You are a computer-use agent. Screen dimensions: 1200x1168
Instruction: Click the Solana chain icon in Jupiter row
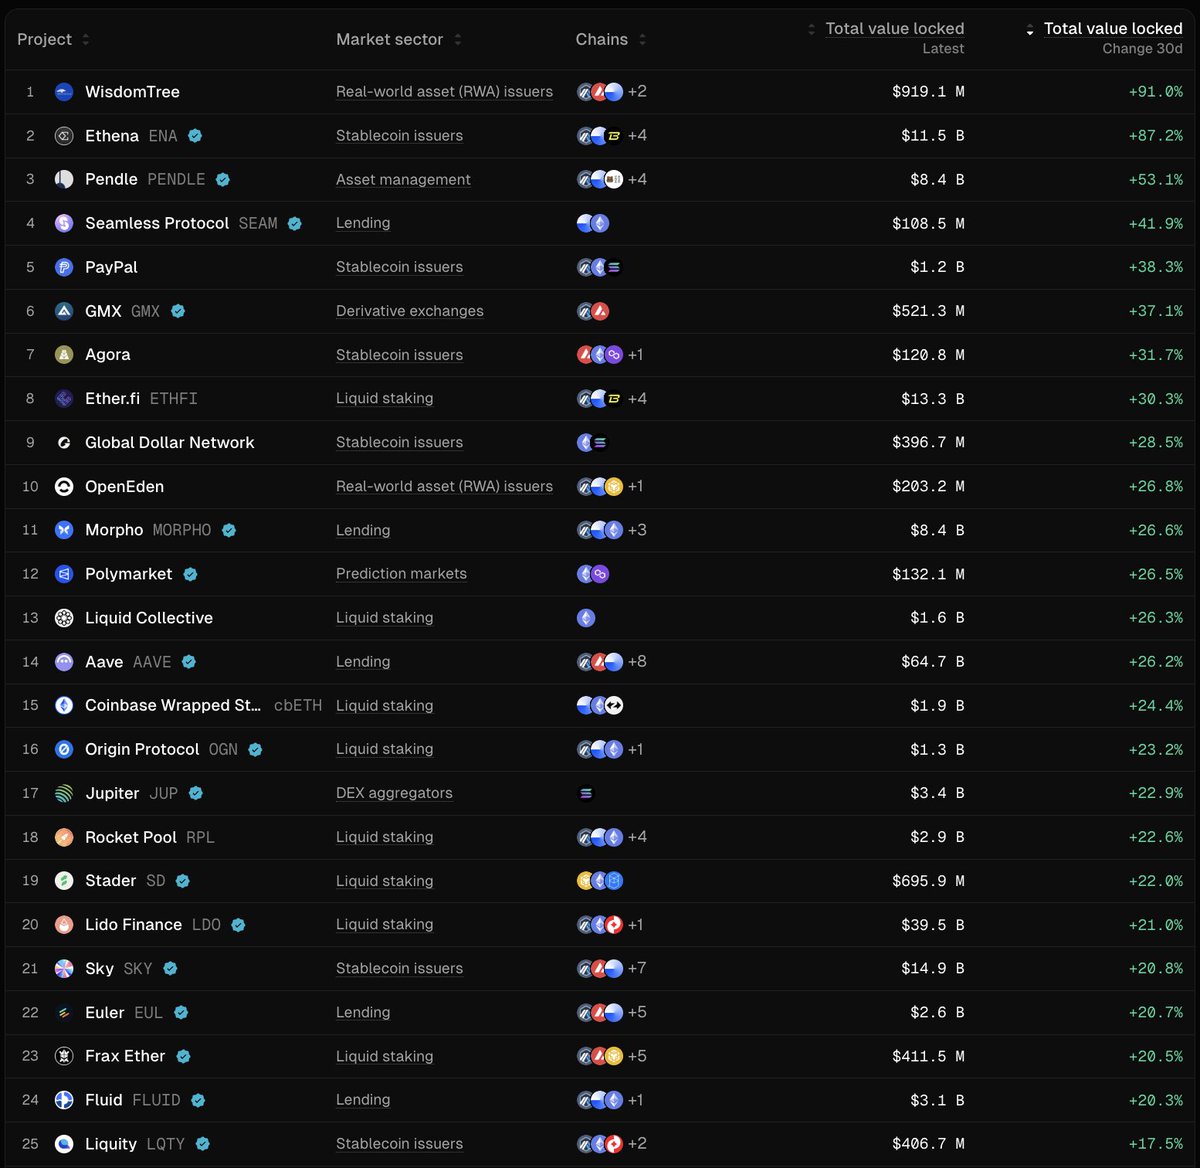586,793
